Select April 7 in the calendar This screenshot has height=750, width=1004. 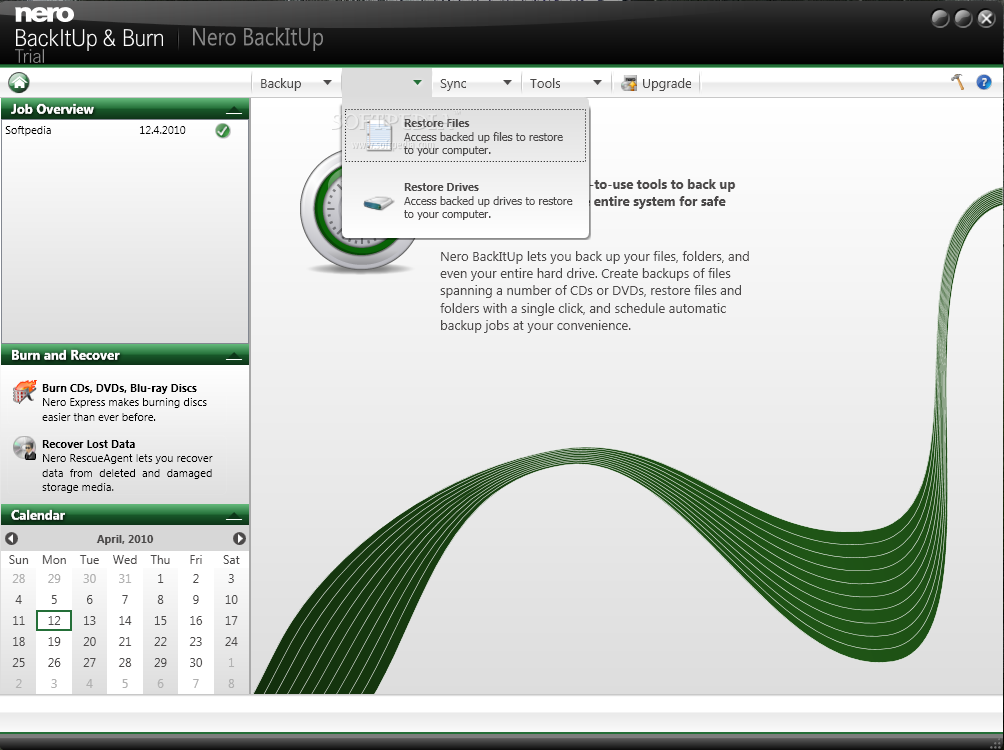click(125, 600)
